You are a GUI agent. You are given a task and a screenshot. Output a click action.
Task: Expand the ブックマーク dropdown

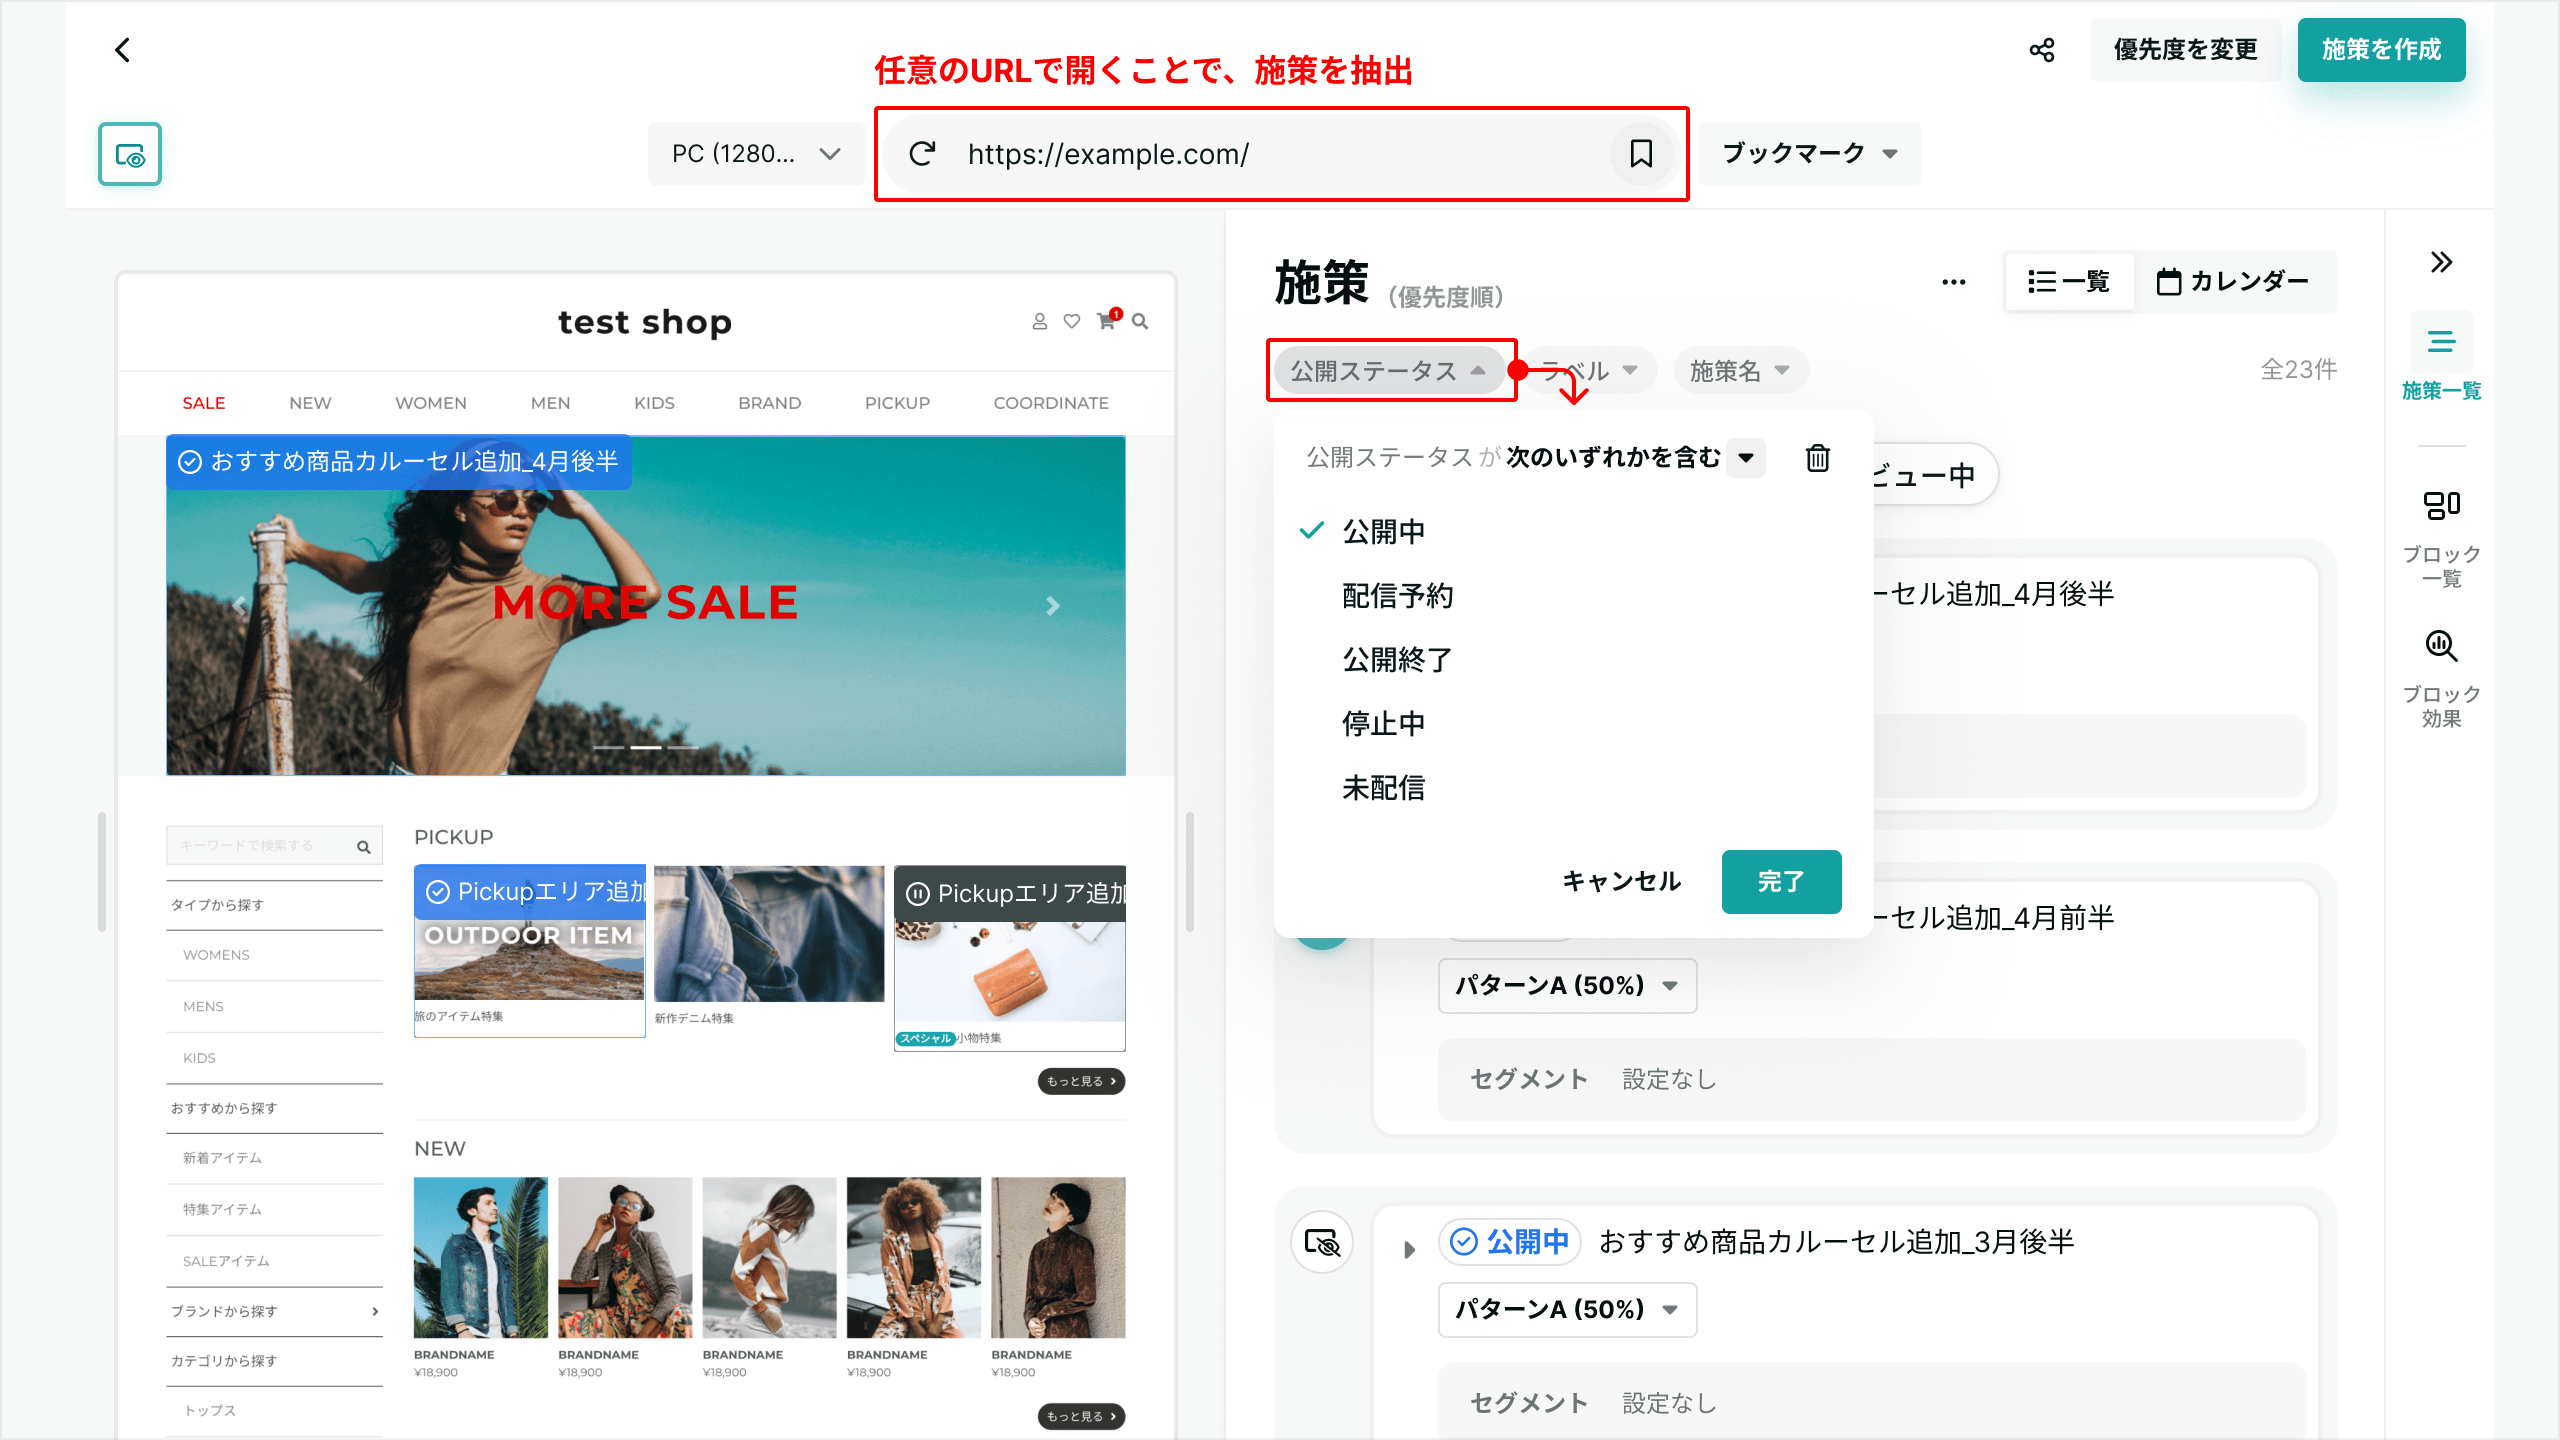pyautogui.click(x=1809, y=154)
